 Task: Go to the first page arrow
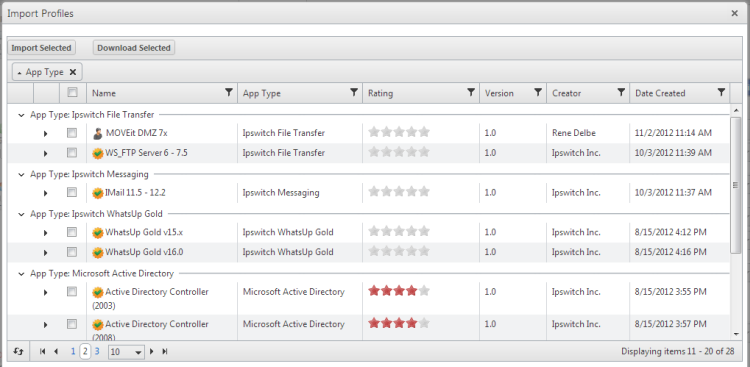click(x=43, y=351)
